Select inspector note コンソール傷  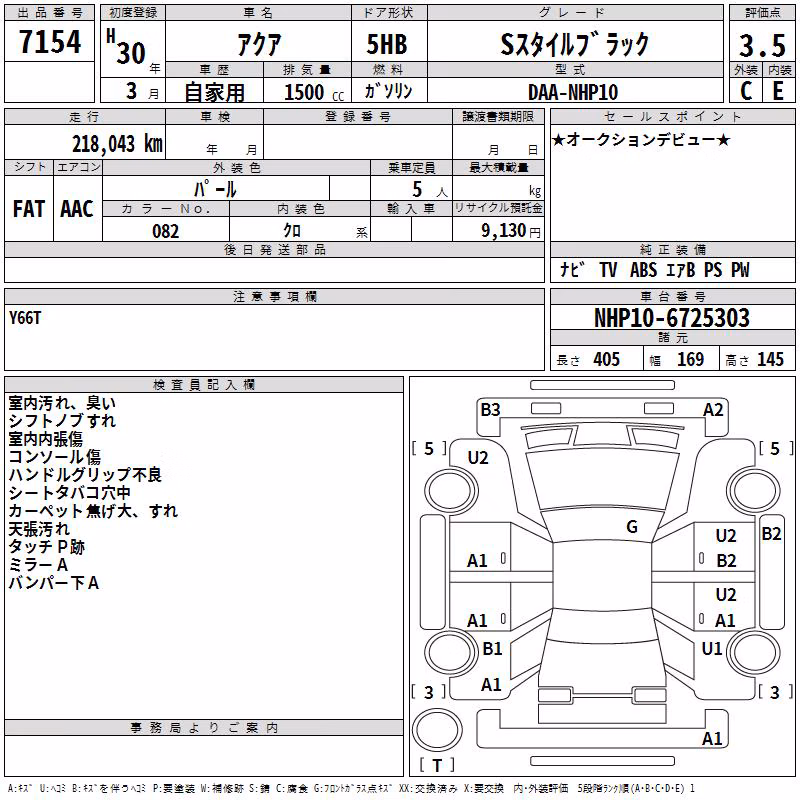[x=55, y=457]
